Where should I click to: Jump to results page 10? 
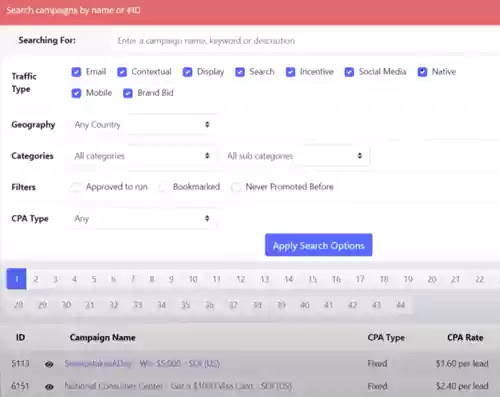pyautogui.click(x=193, y=279)
